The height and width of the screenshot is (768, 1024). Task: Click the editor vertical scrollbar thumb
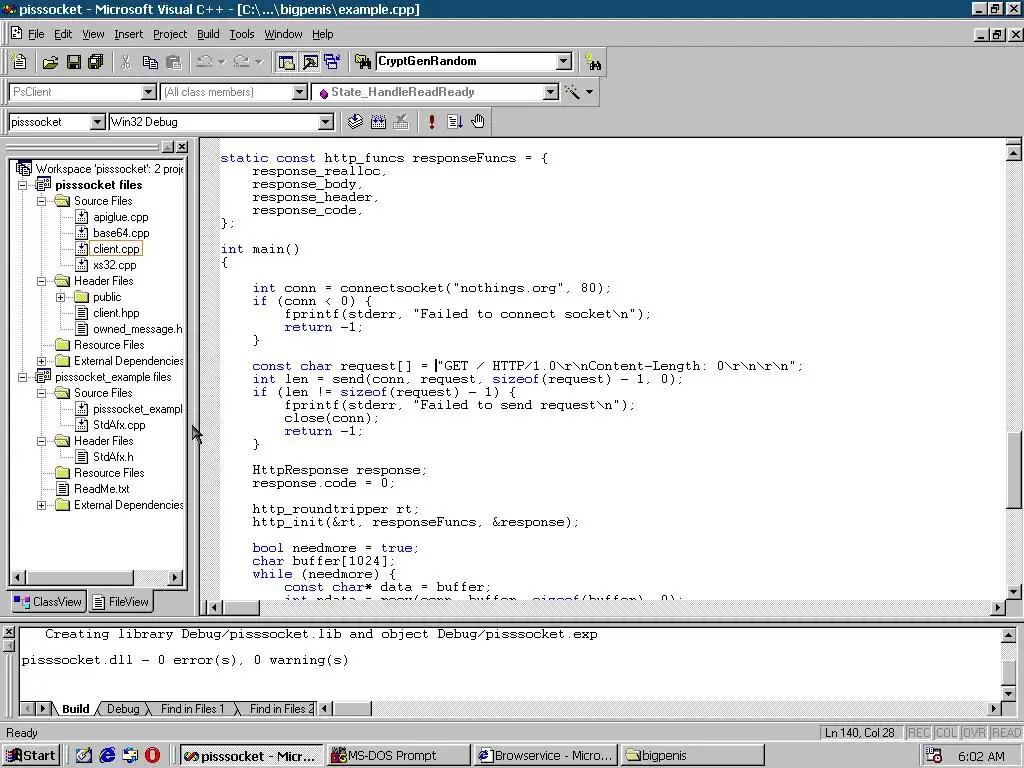(x=1014, y=469)
